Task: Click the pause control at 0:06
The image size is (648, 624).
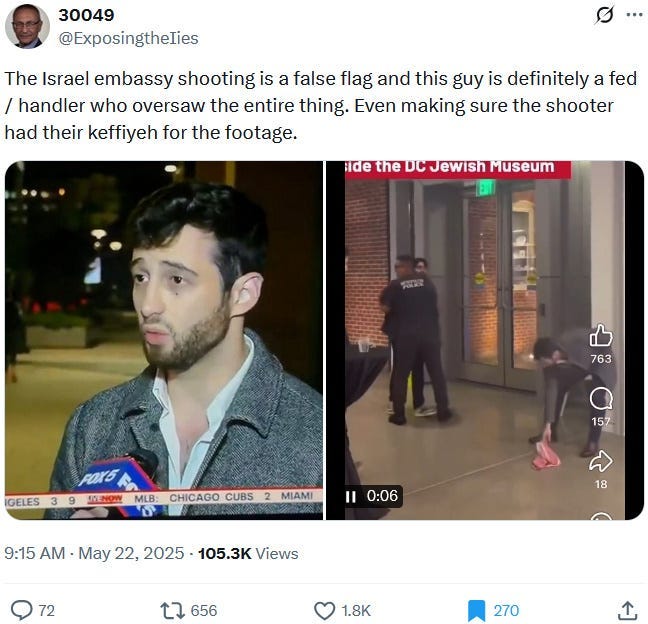Action: click(351, 496)
